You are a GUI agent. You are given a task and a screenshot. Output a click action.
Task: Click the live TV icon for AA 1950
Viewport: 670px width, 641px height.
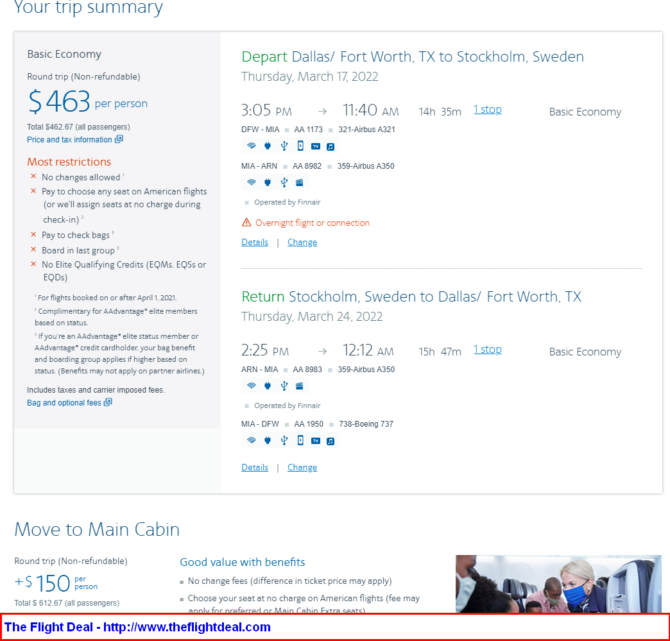tap(315, 441)
